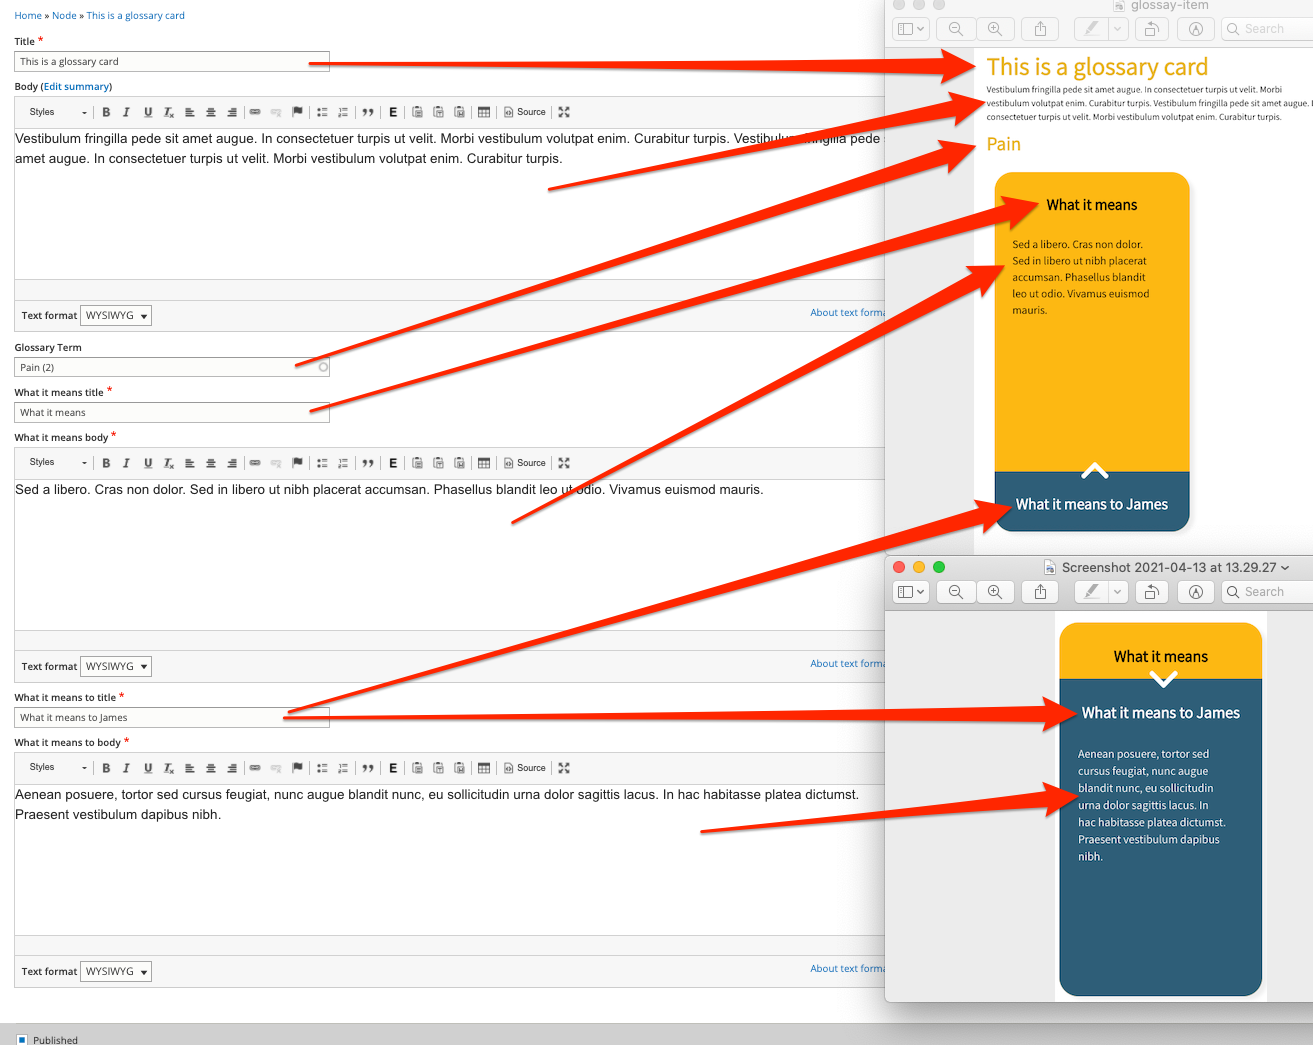The image size is (1313, 1045).
Task: Center text in the Body editor toolbar
Action: coord(211,112)
